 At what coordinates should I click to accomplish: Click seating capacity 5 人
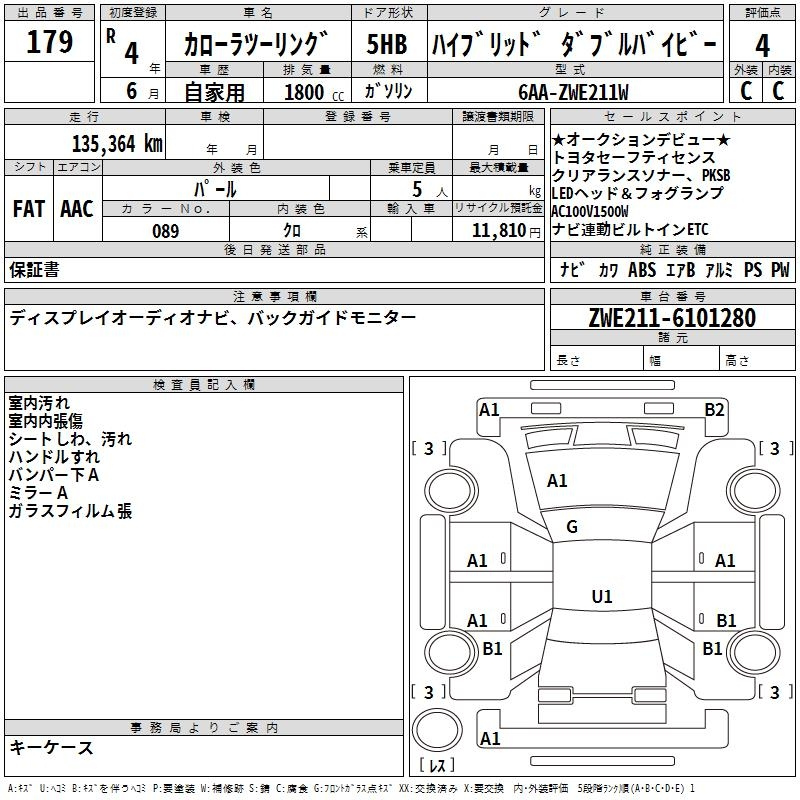(430, 190)
